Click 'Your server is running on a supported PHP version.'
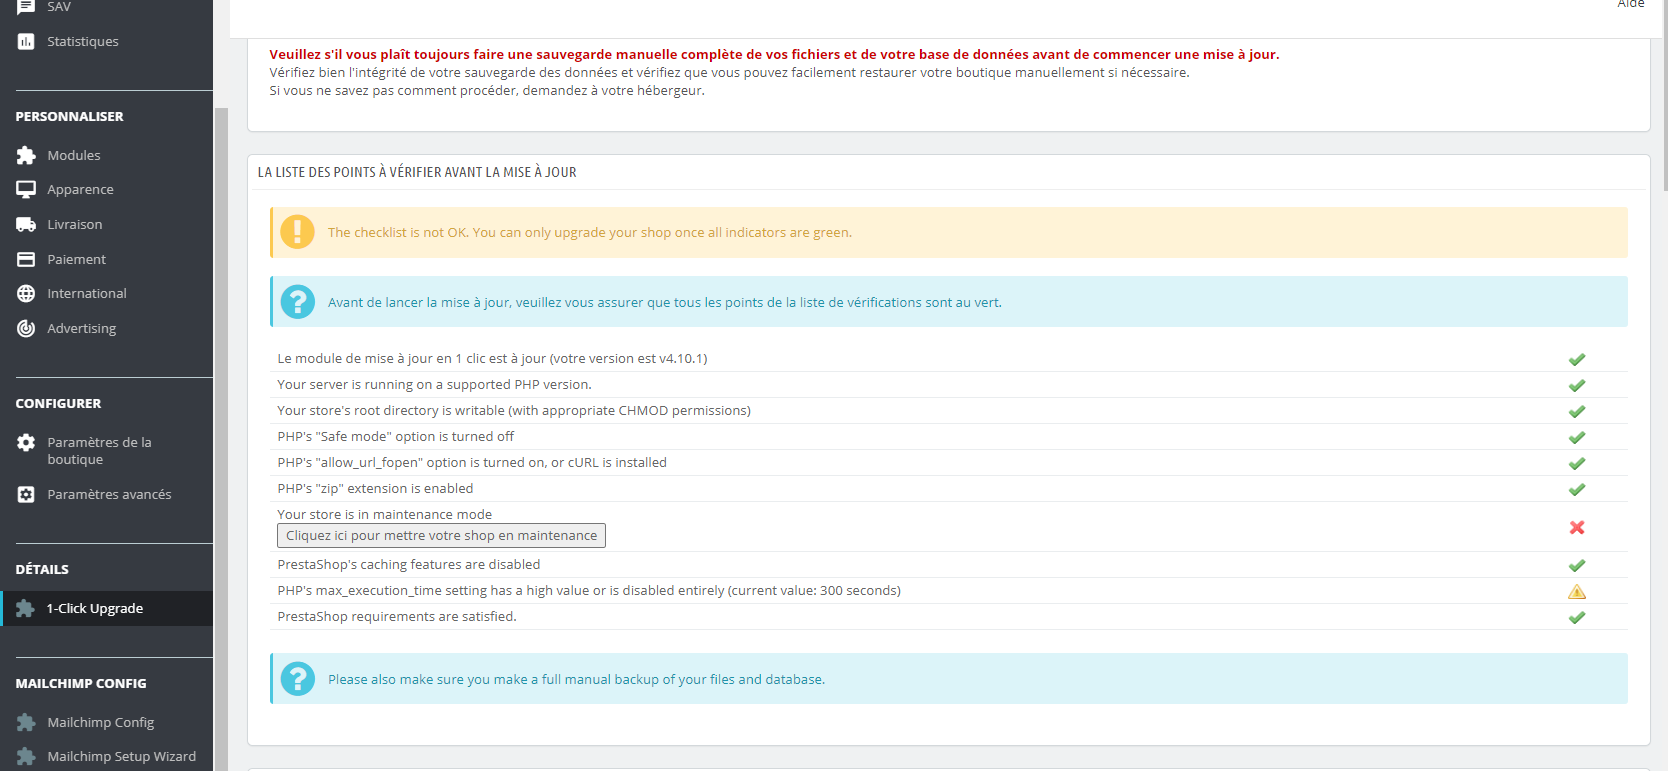 coord(435,384)
